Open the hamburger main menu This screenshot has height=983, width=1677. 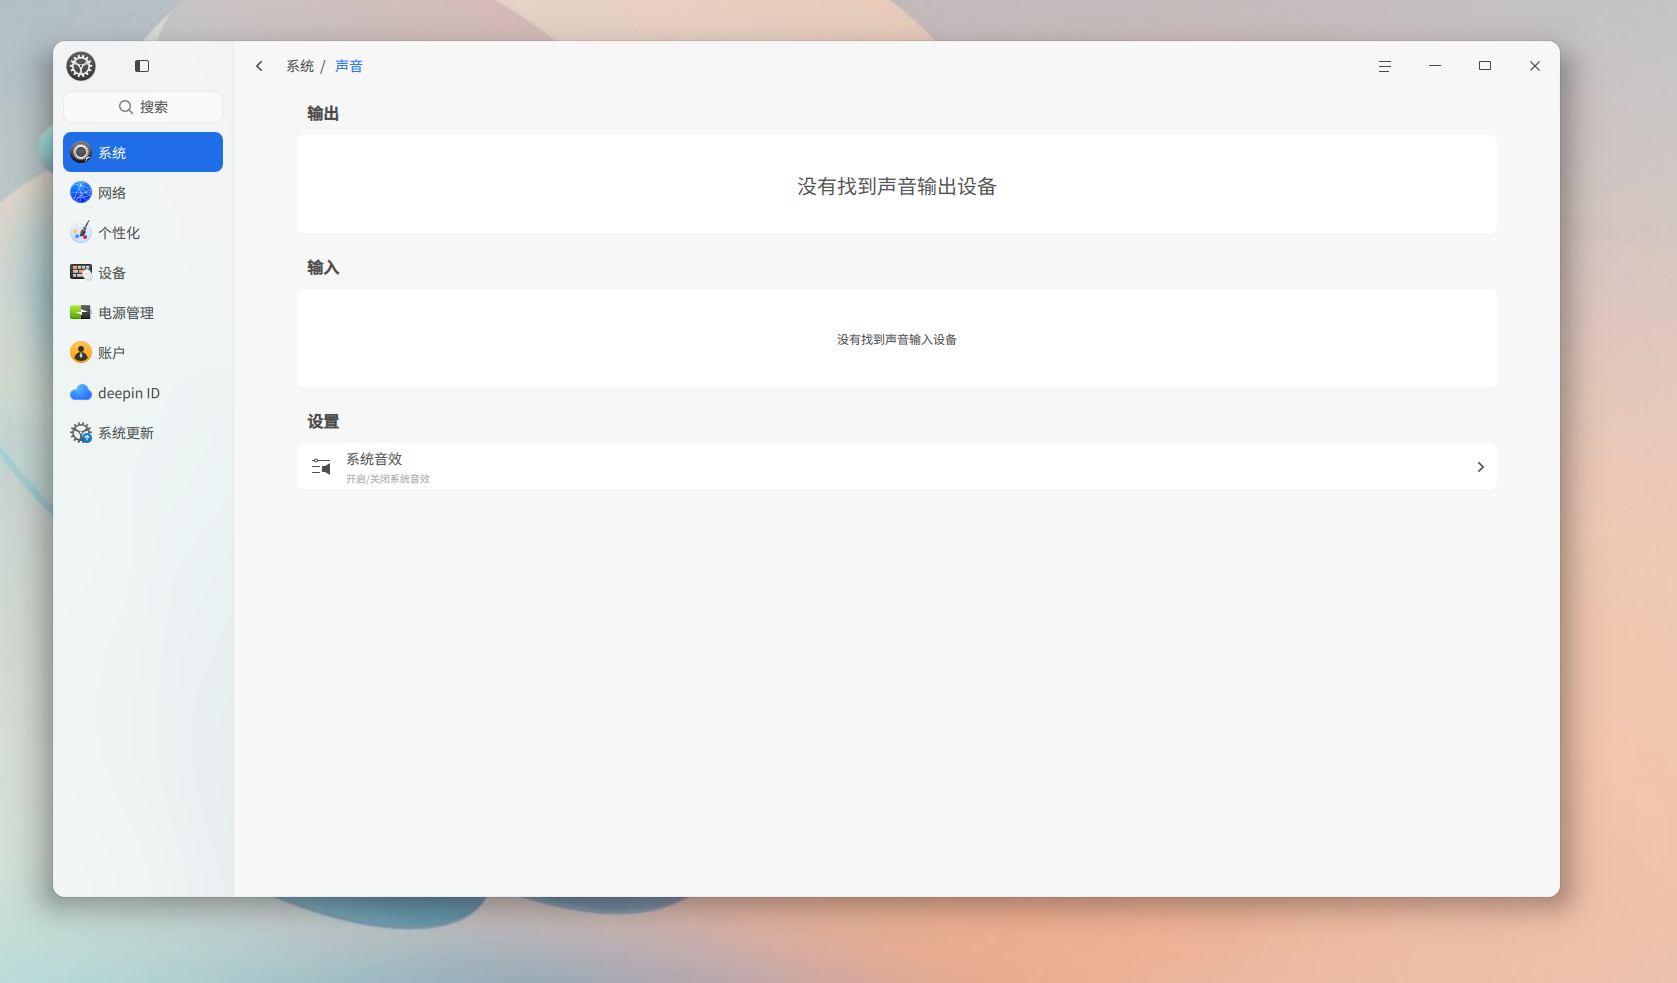[x=1385, y=66]
